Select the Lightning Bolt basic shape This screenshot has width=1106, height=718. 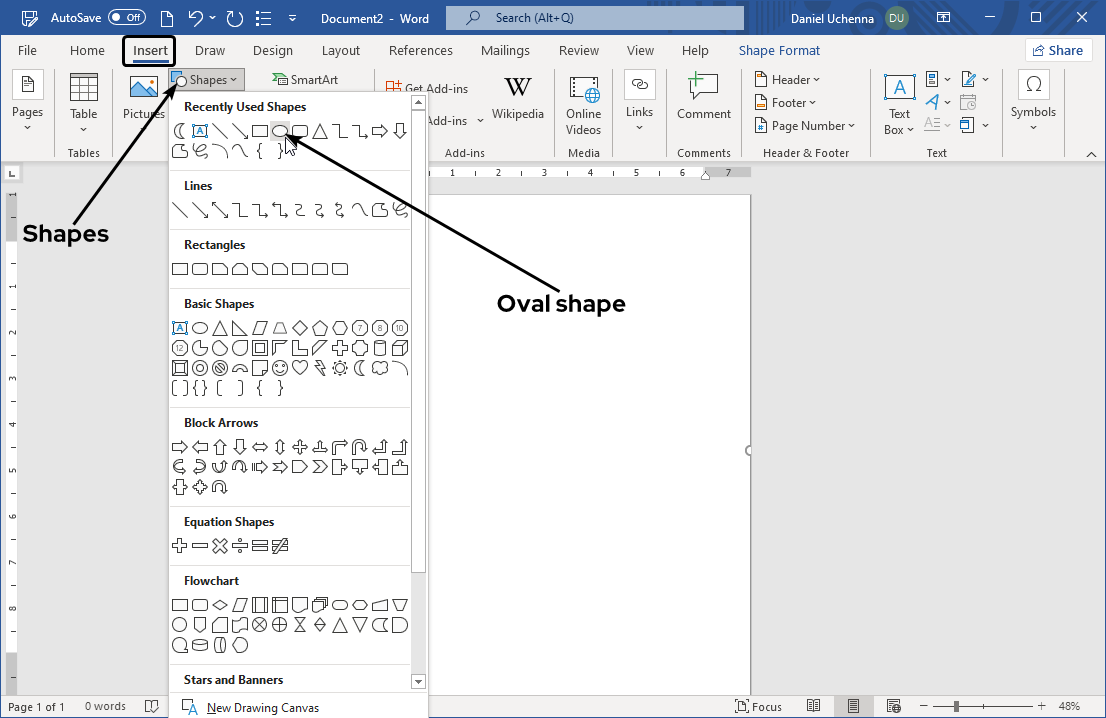320,368
